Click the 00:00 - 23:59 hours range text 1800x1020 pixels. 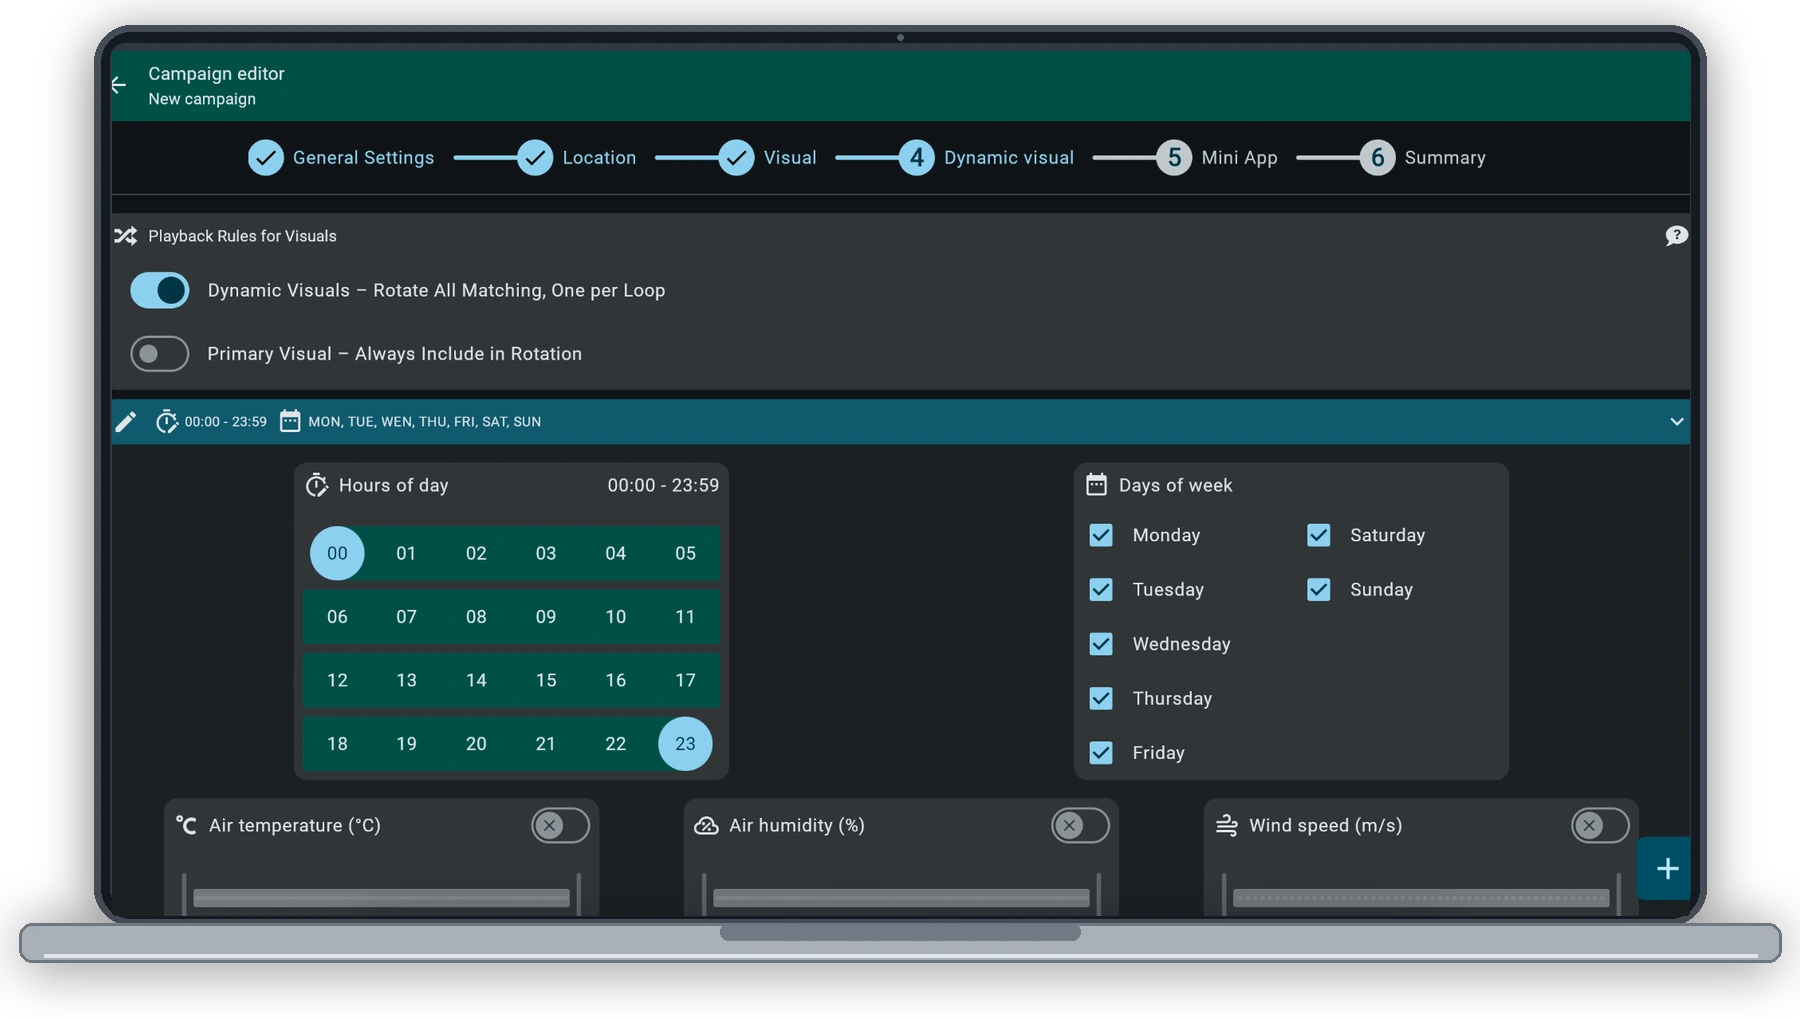click(x=663, y=485)
